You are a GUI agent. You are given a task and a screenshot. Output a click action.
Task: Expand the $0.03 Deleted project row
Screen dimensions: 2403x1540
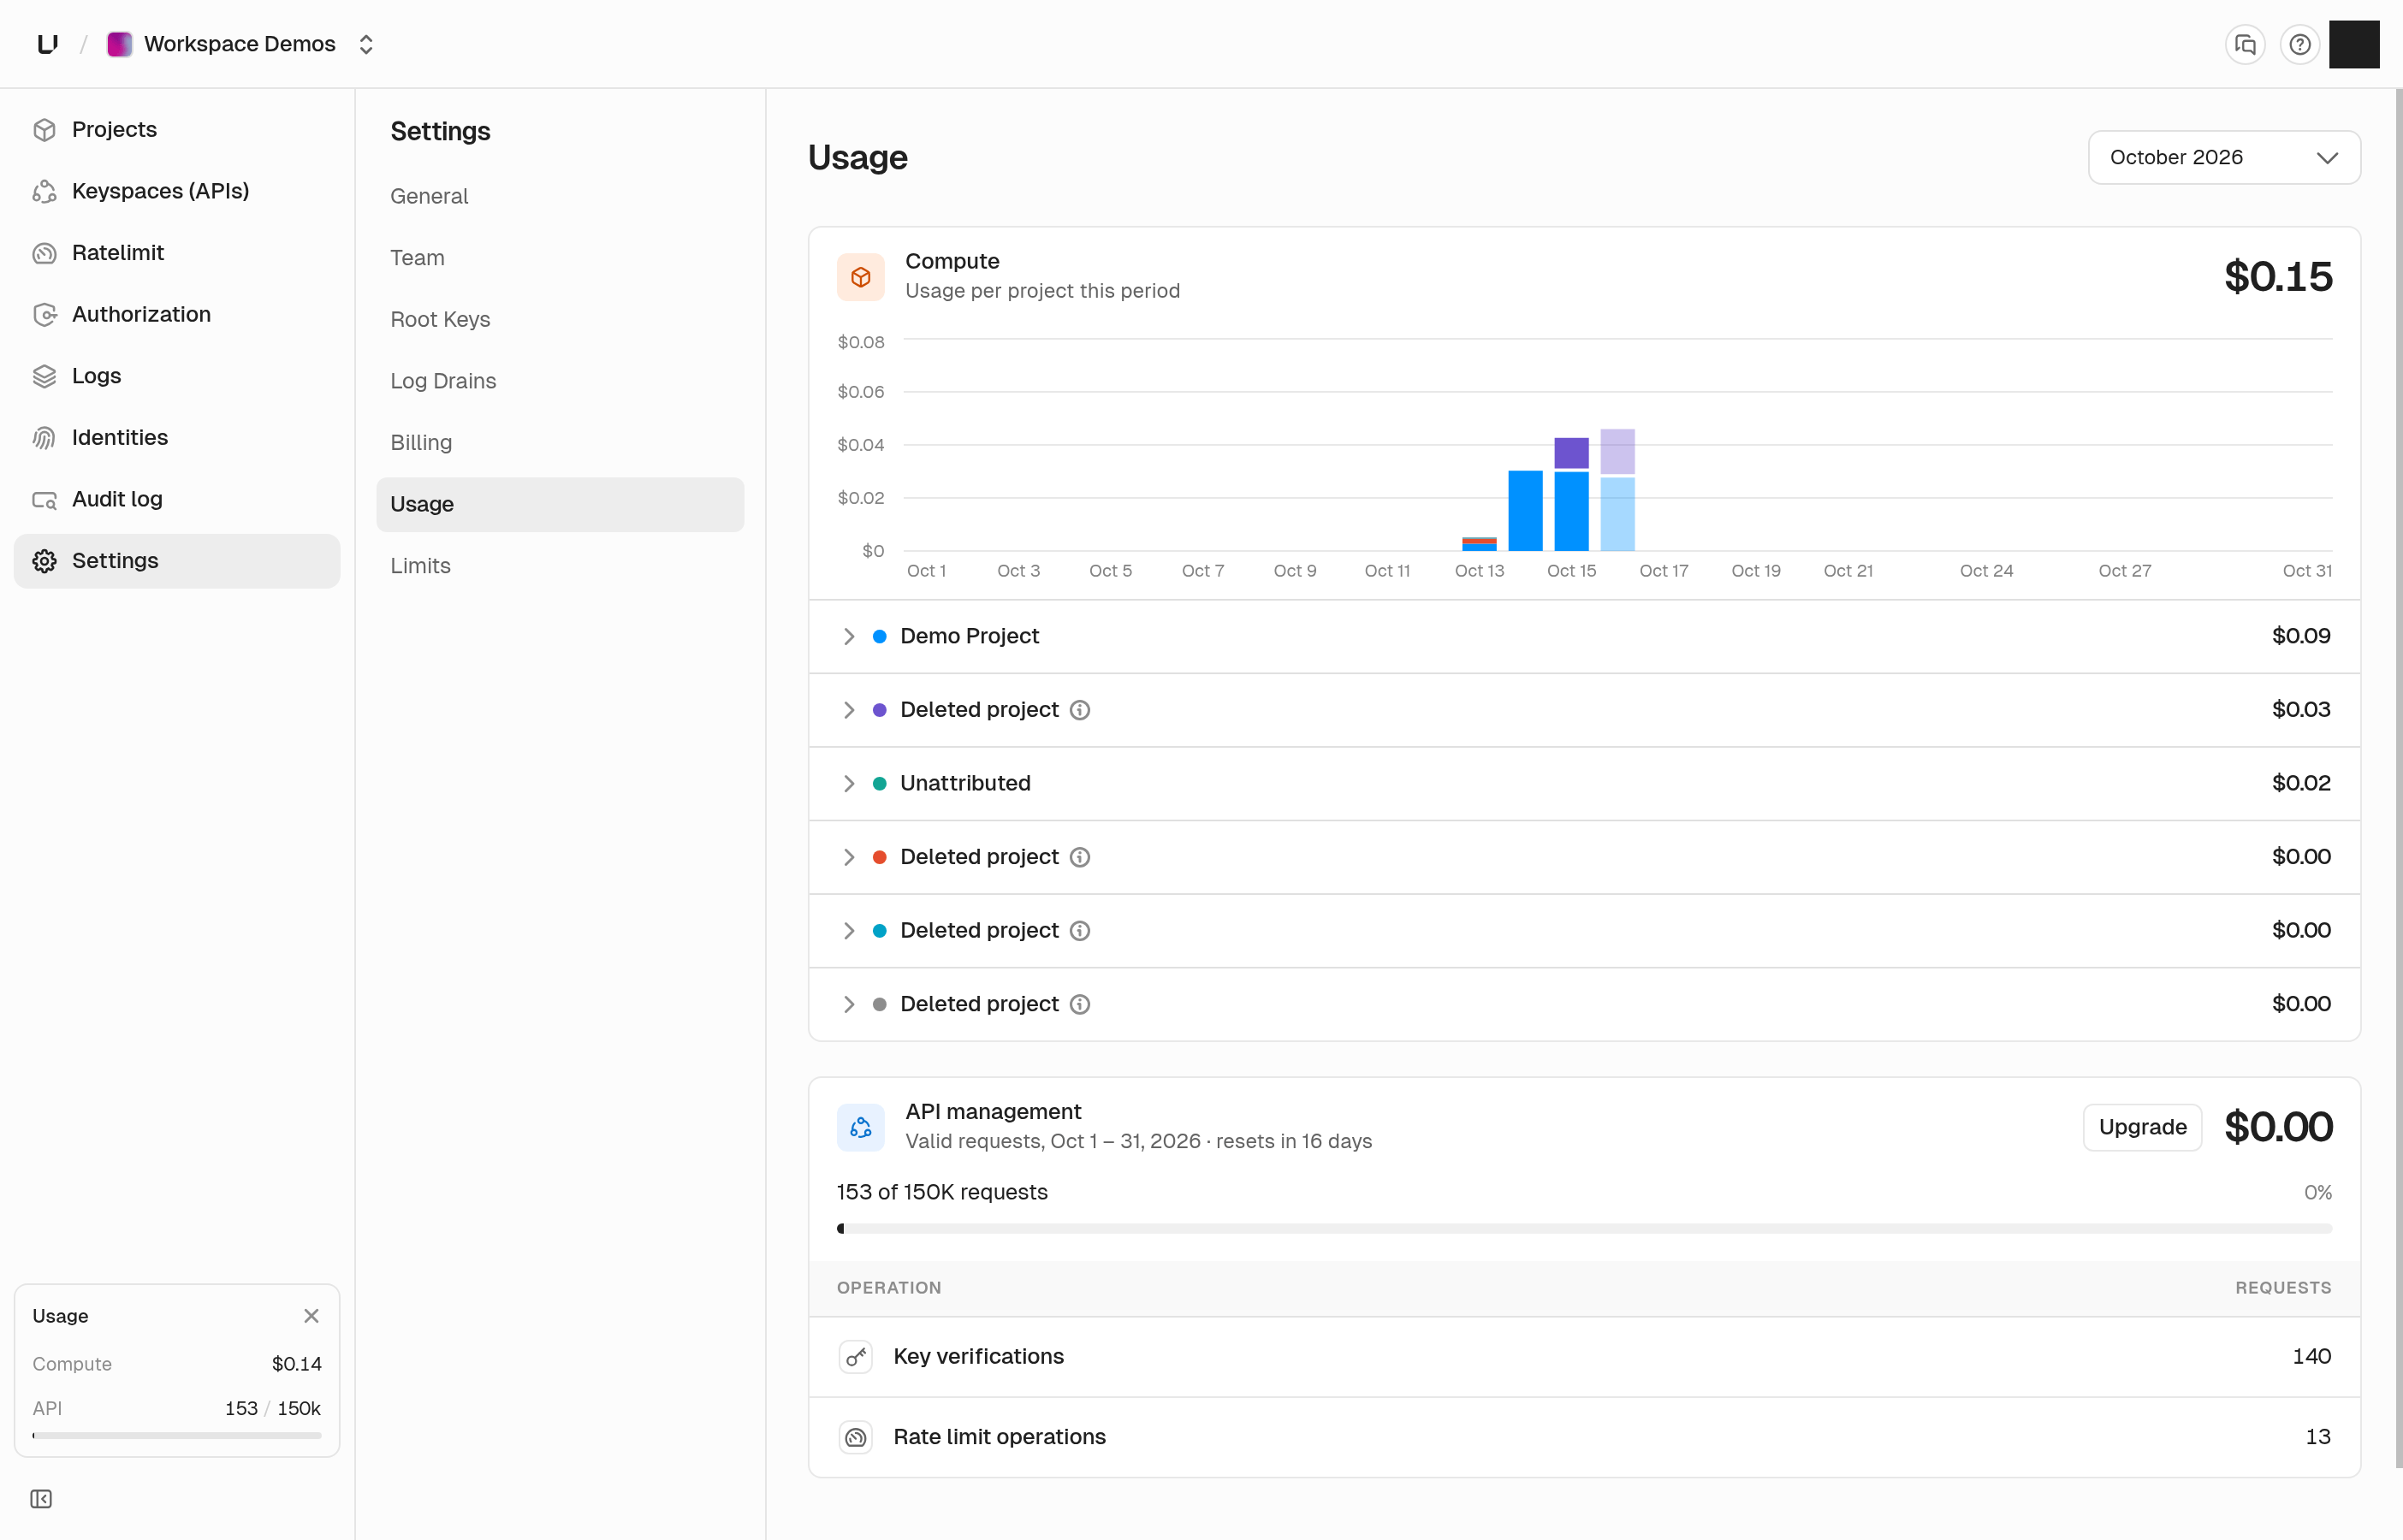point(1584,710)
